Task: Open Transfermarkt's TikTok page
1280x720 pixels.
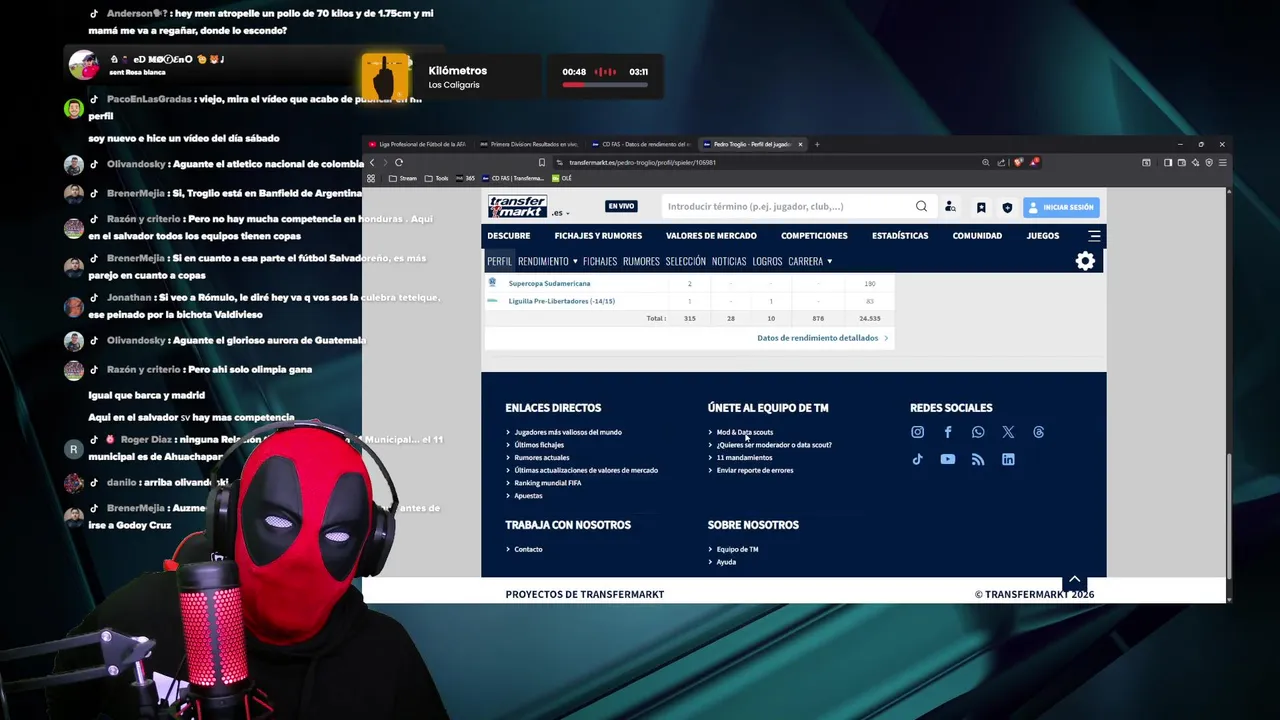Action: pos(917,459)
